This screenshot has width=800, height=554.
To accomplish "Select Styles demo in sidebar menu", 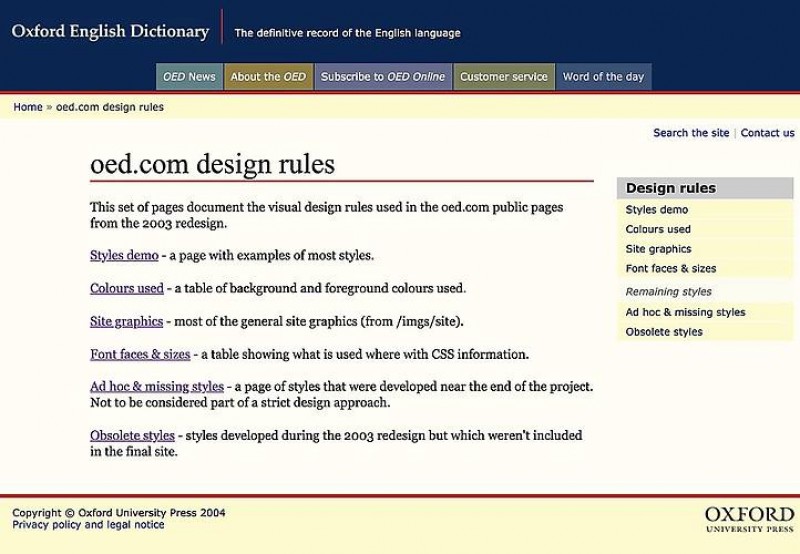I will [x=657, y=210].
